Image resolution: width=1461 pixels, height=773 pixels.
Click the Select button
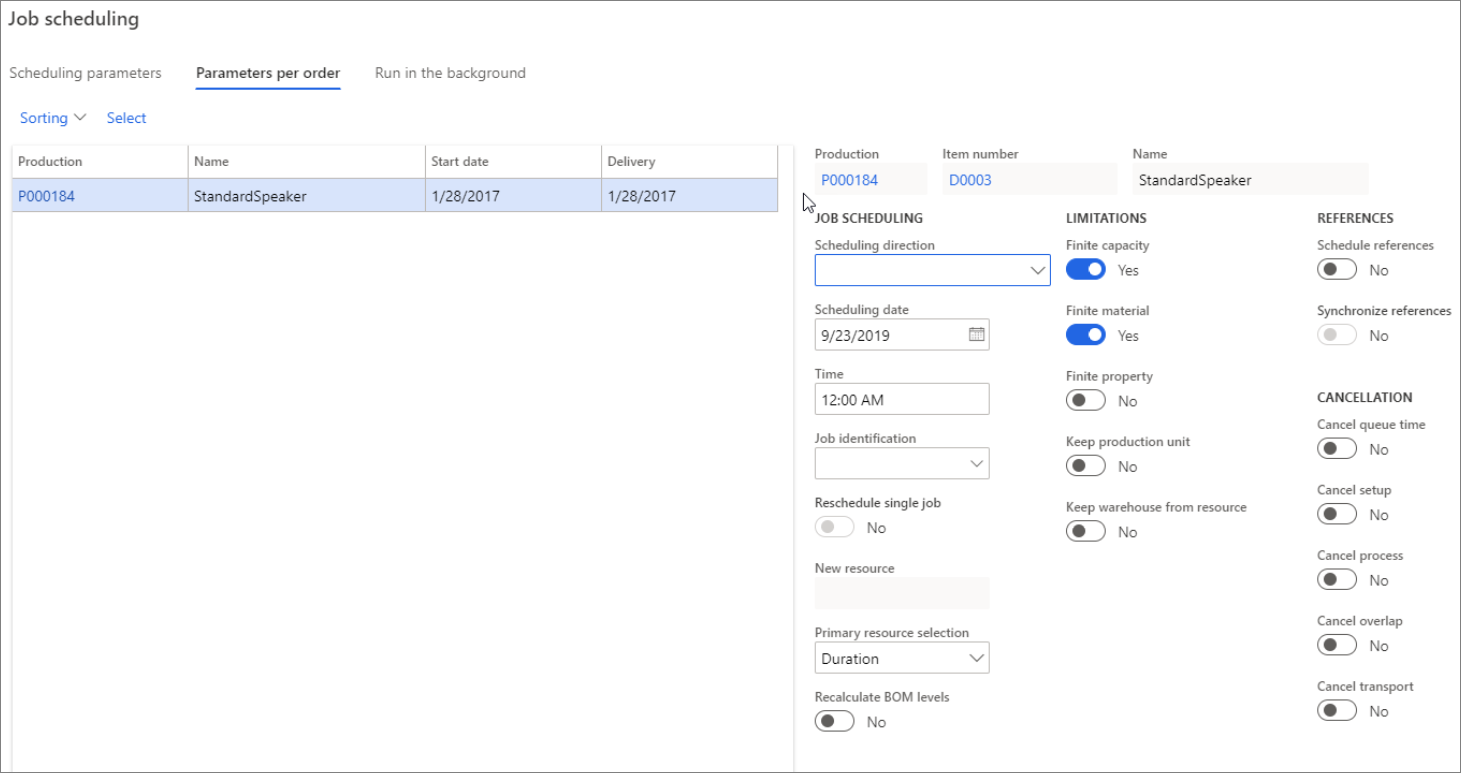point(127,118)
